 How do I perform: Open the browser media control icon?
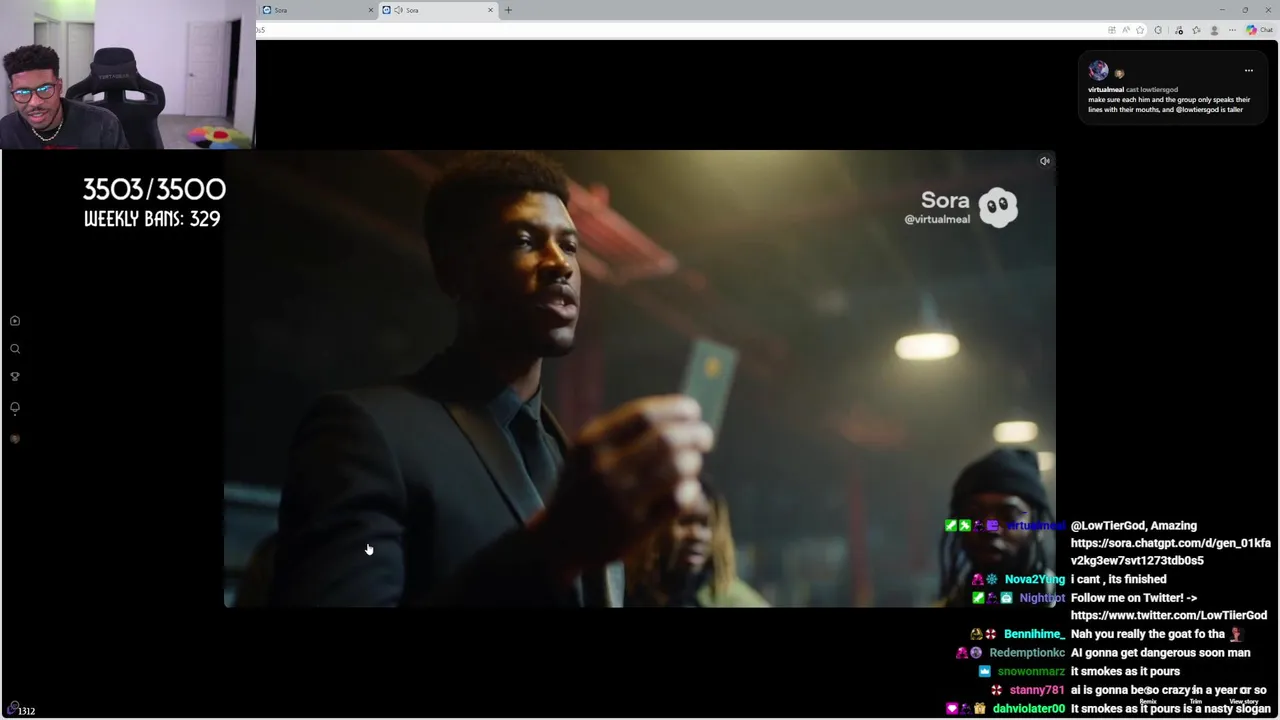pyautogui.click(x=1179, y=30)
